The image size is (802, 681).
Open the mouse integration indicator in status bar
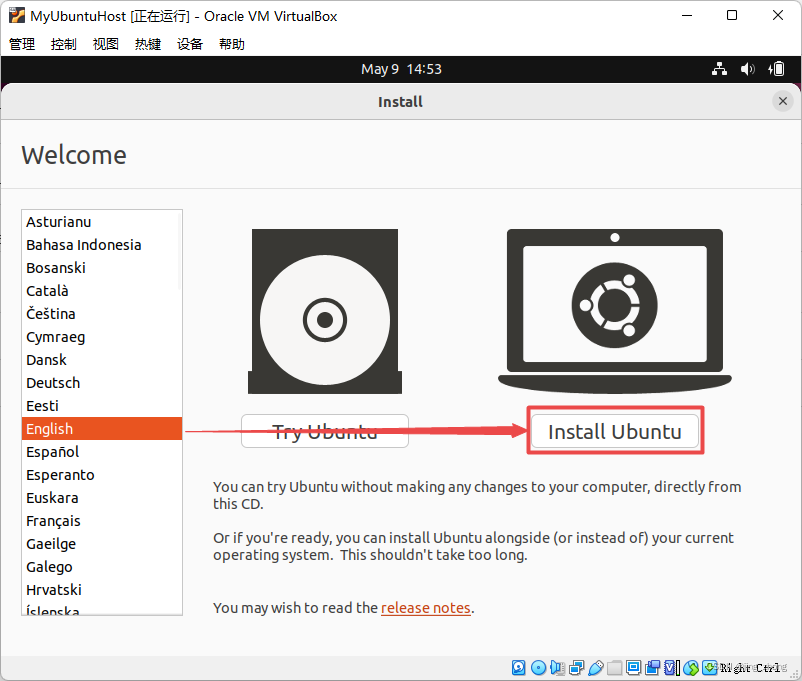click(x=691, y=668)
